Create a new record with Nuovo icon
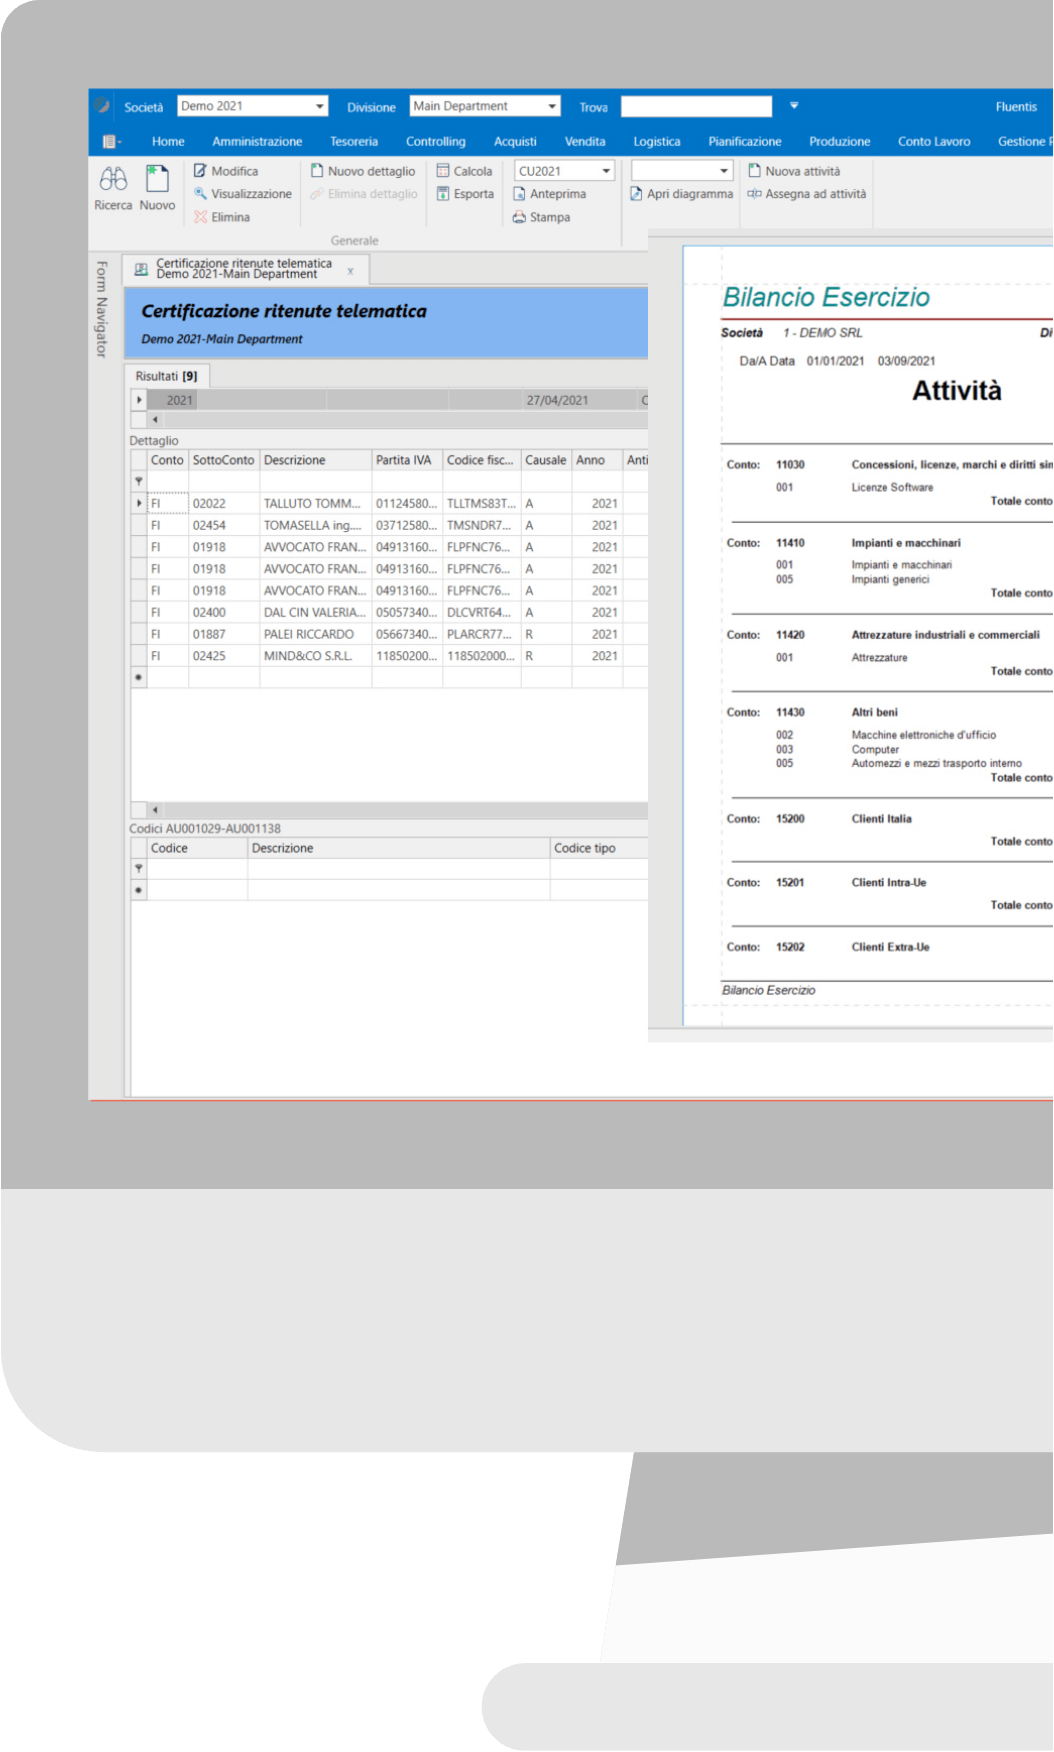 coord(157,180)
